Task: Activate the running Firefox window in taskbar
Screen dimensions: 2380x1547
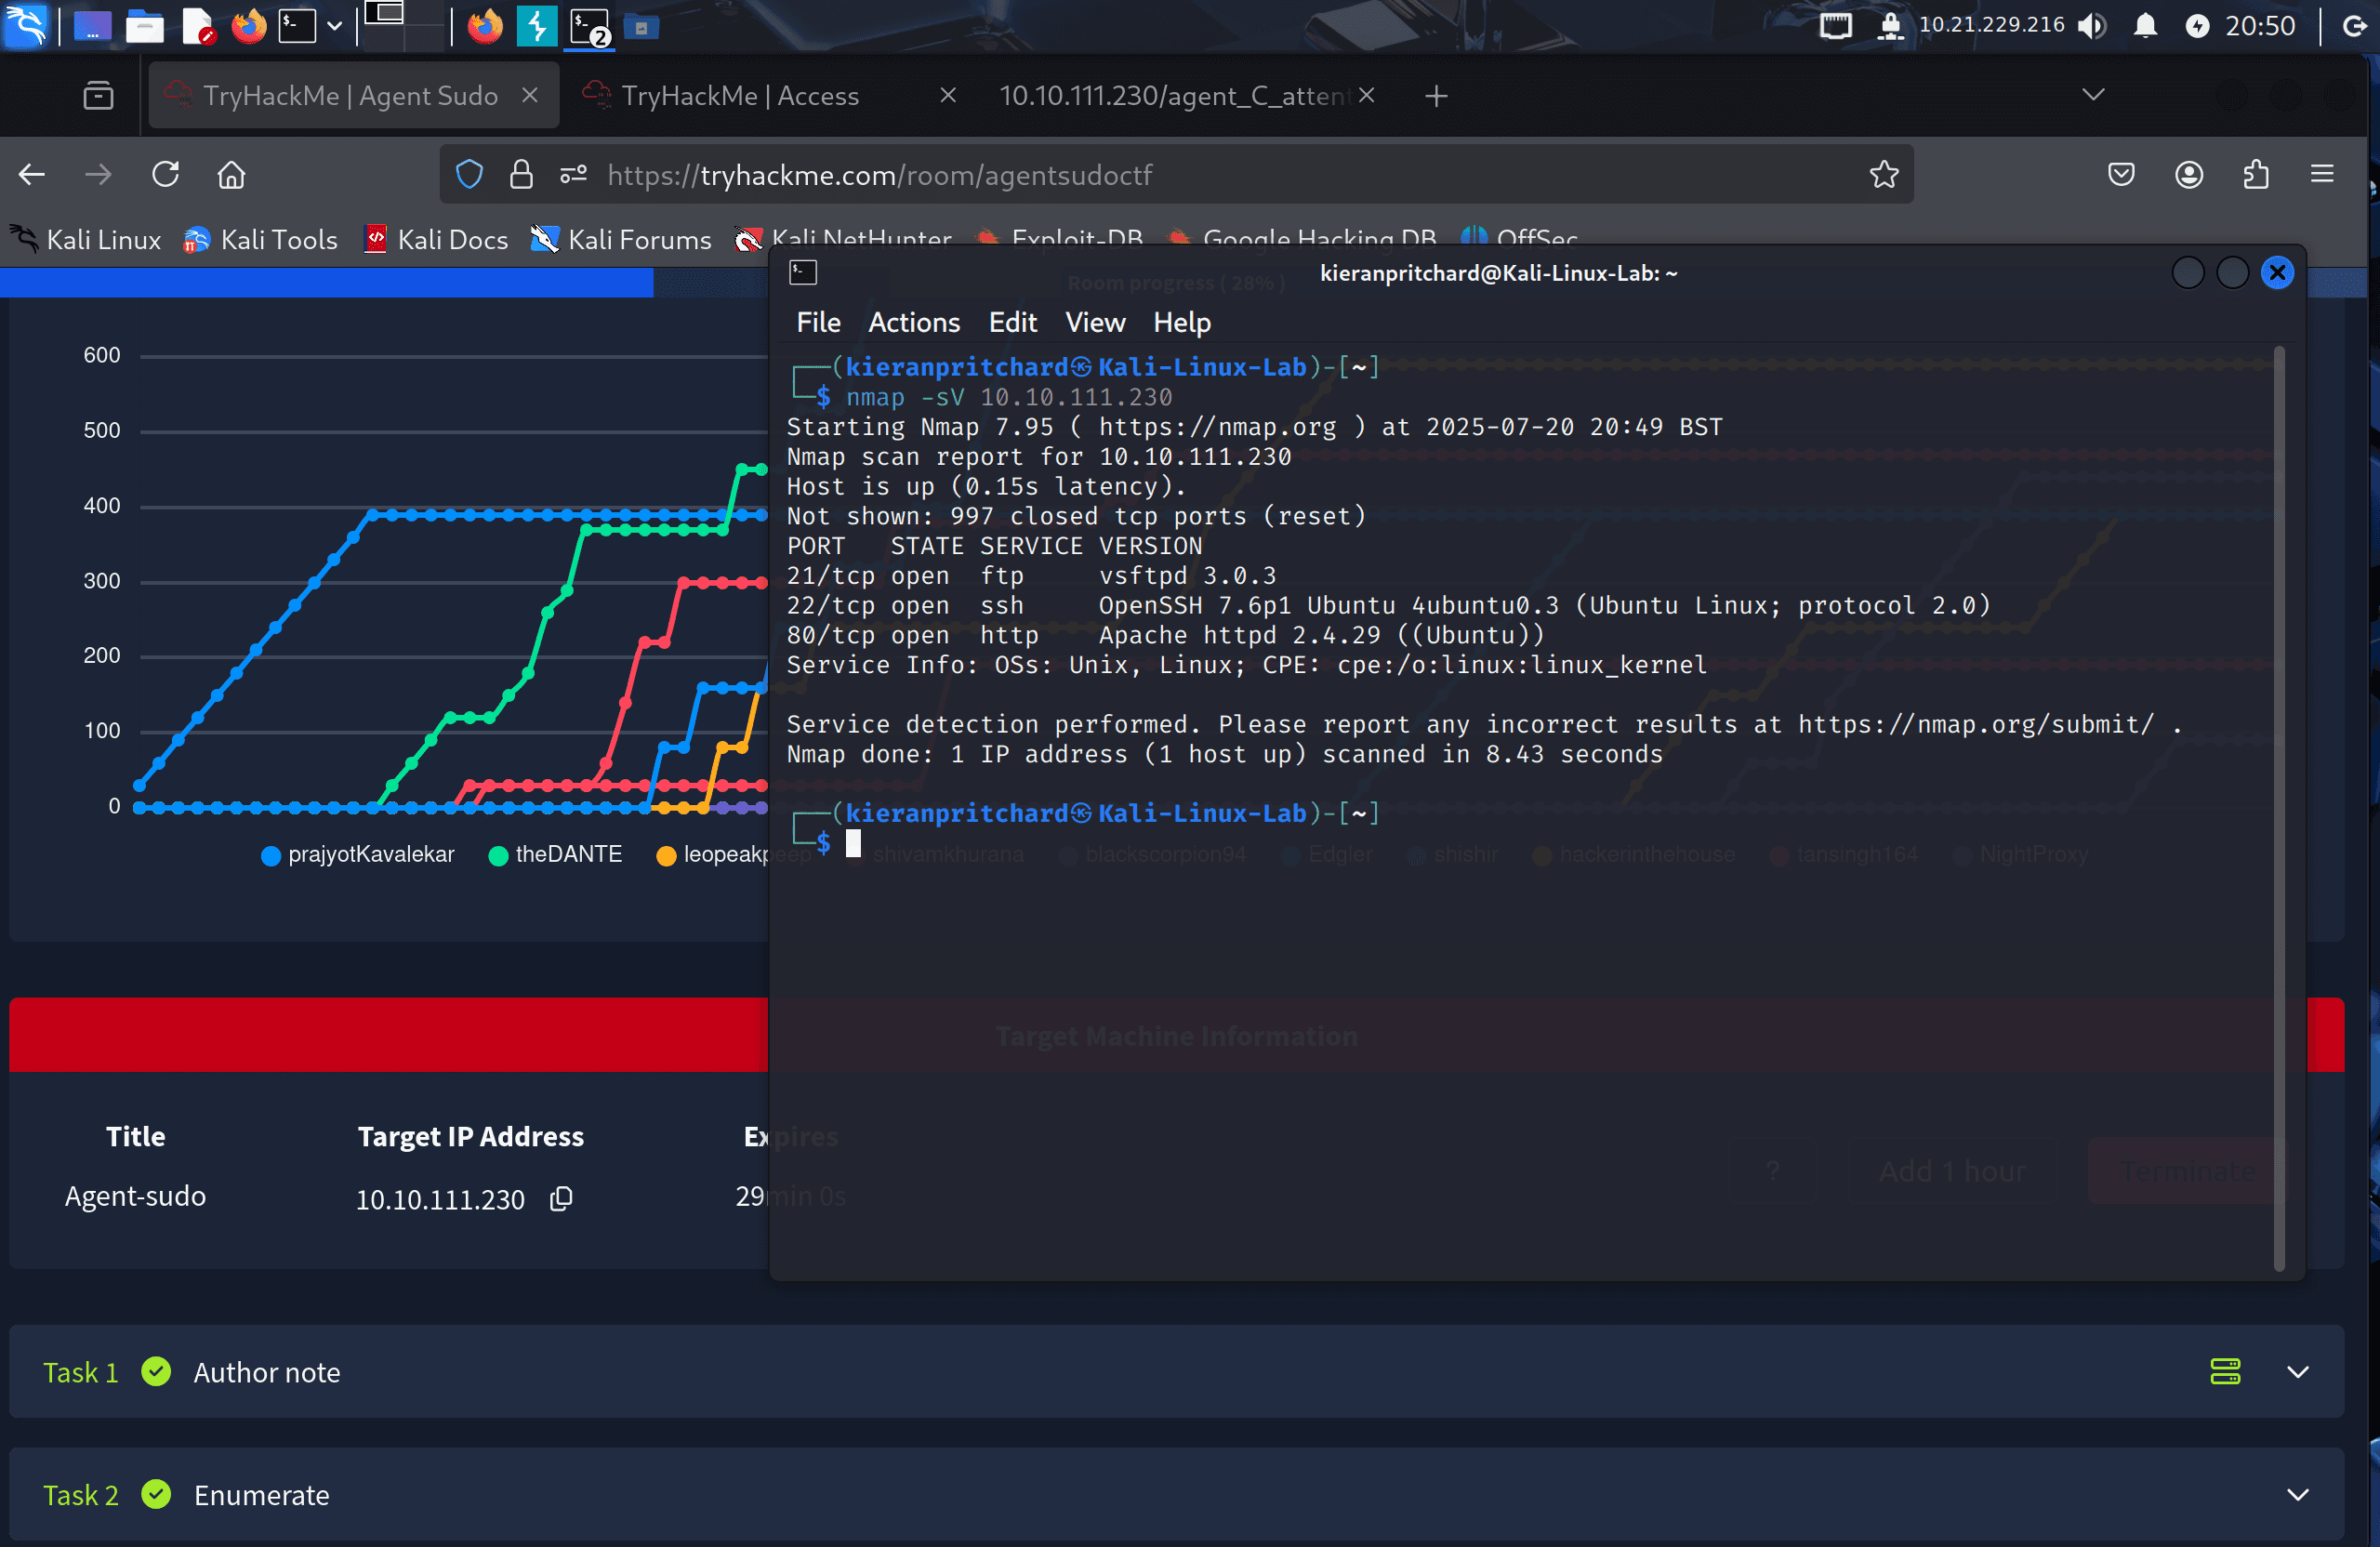Action: pos(485,26)
